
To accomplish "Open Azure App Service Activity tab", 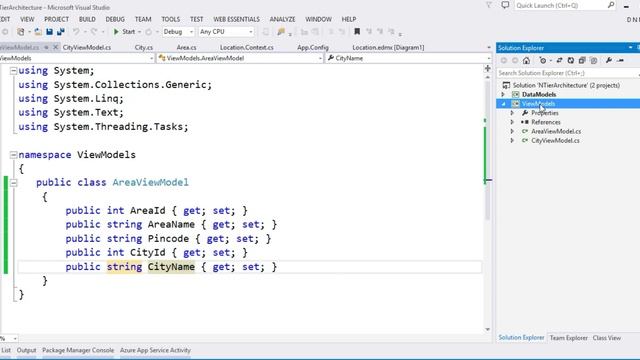I will [x=155, y=350].
